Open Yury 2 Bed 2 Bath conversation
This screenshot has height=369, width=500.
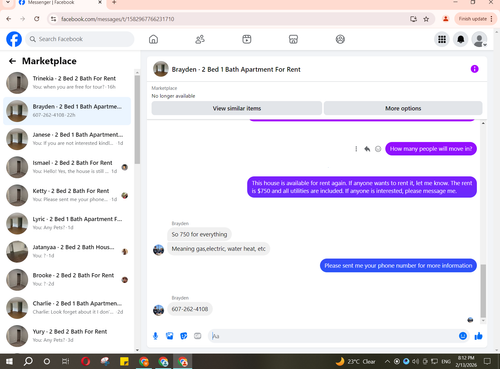point(67,336)
